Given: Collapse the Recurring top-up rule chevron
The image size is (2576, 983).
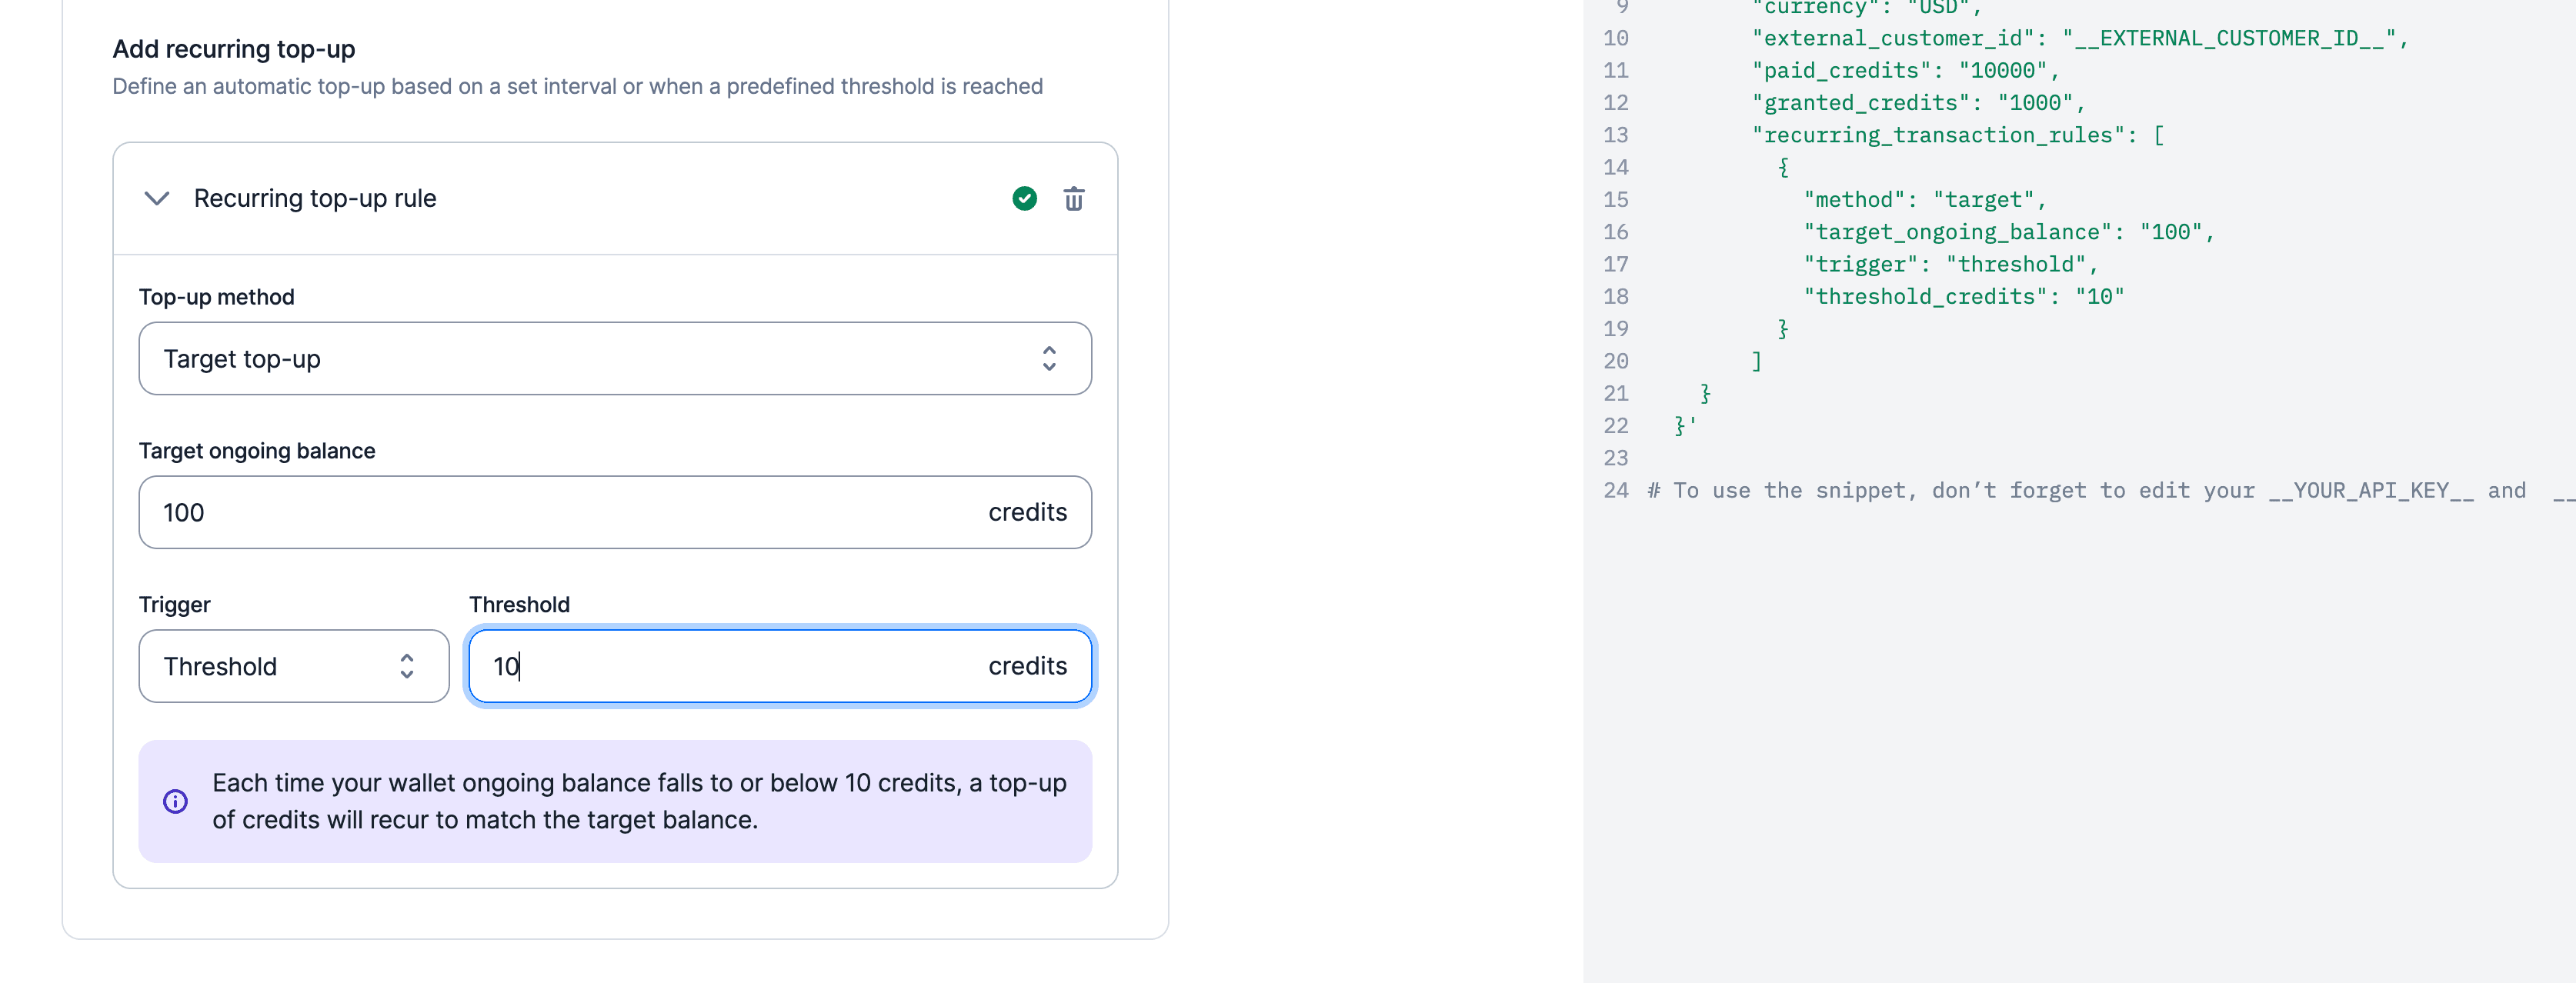Looking at the screenshot, I should click(x=157, y=199).
